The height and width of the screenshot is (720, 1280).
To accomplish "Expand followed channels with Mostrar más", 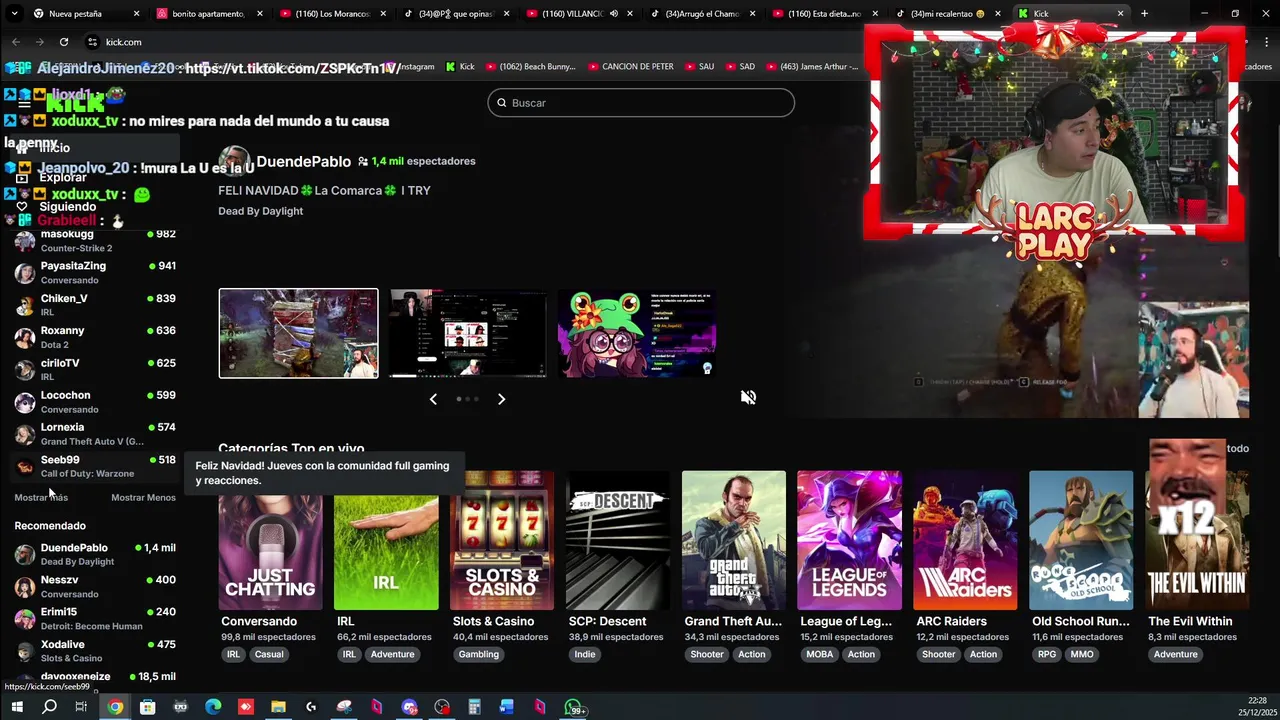I will [41, 497].
